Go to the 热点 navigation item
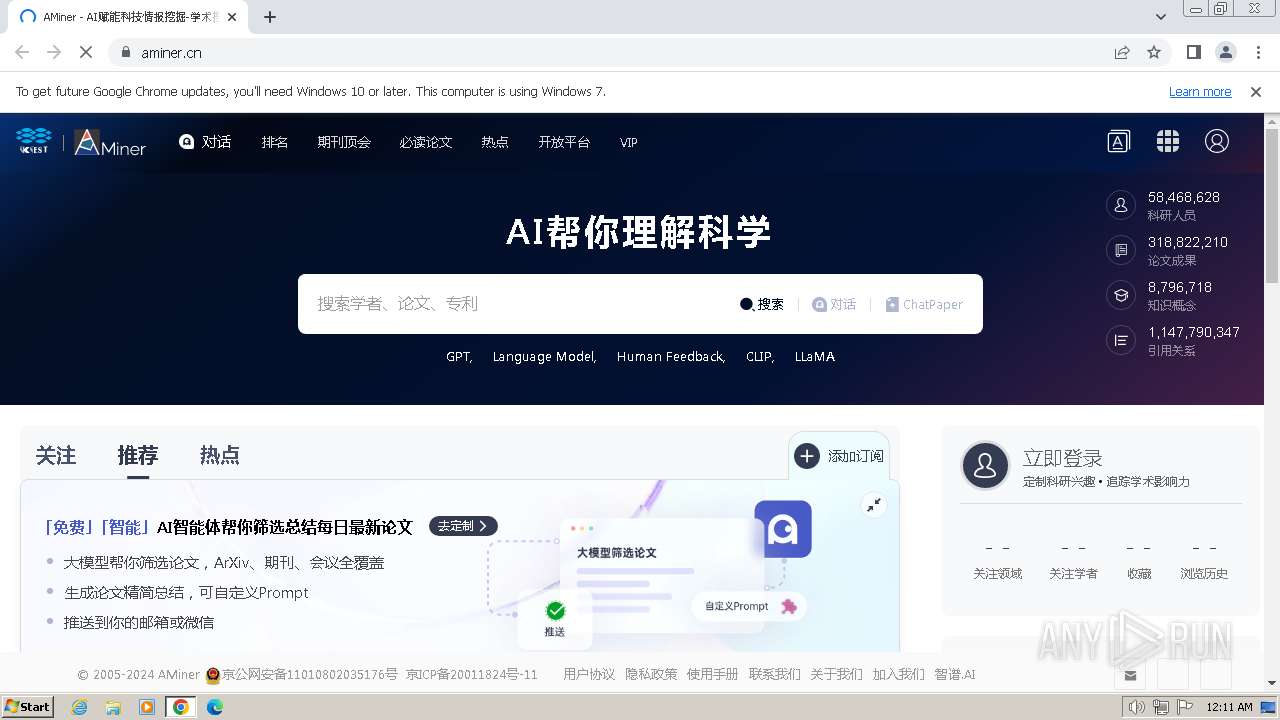 tap(495, 142)
